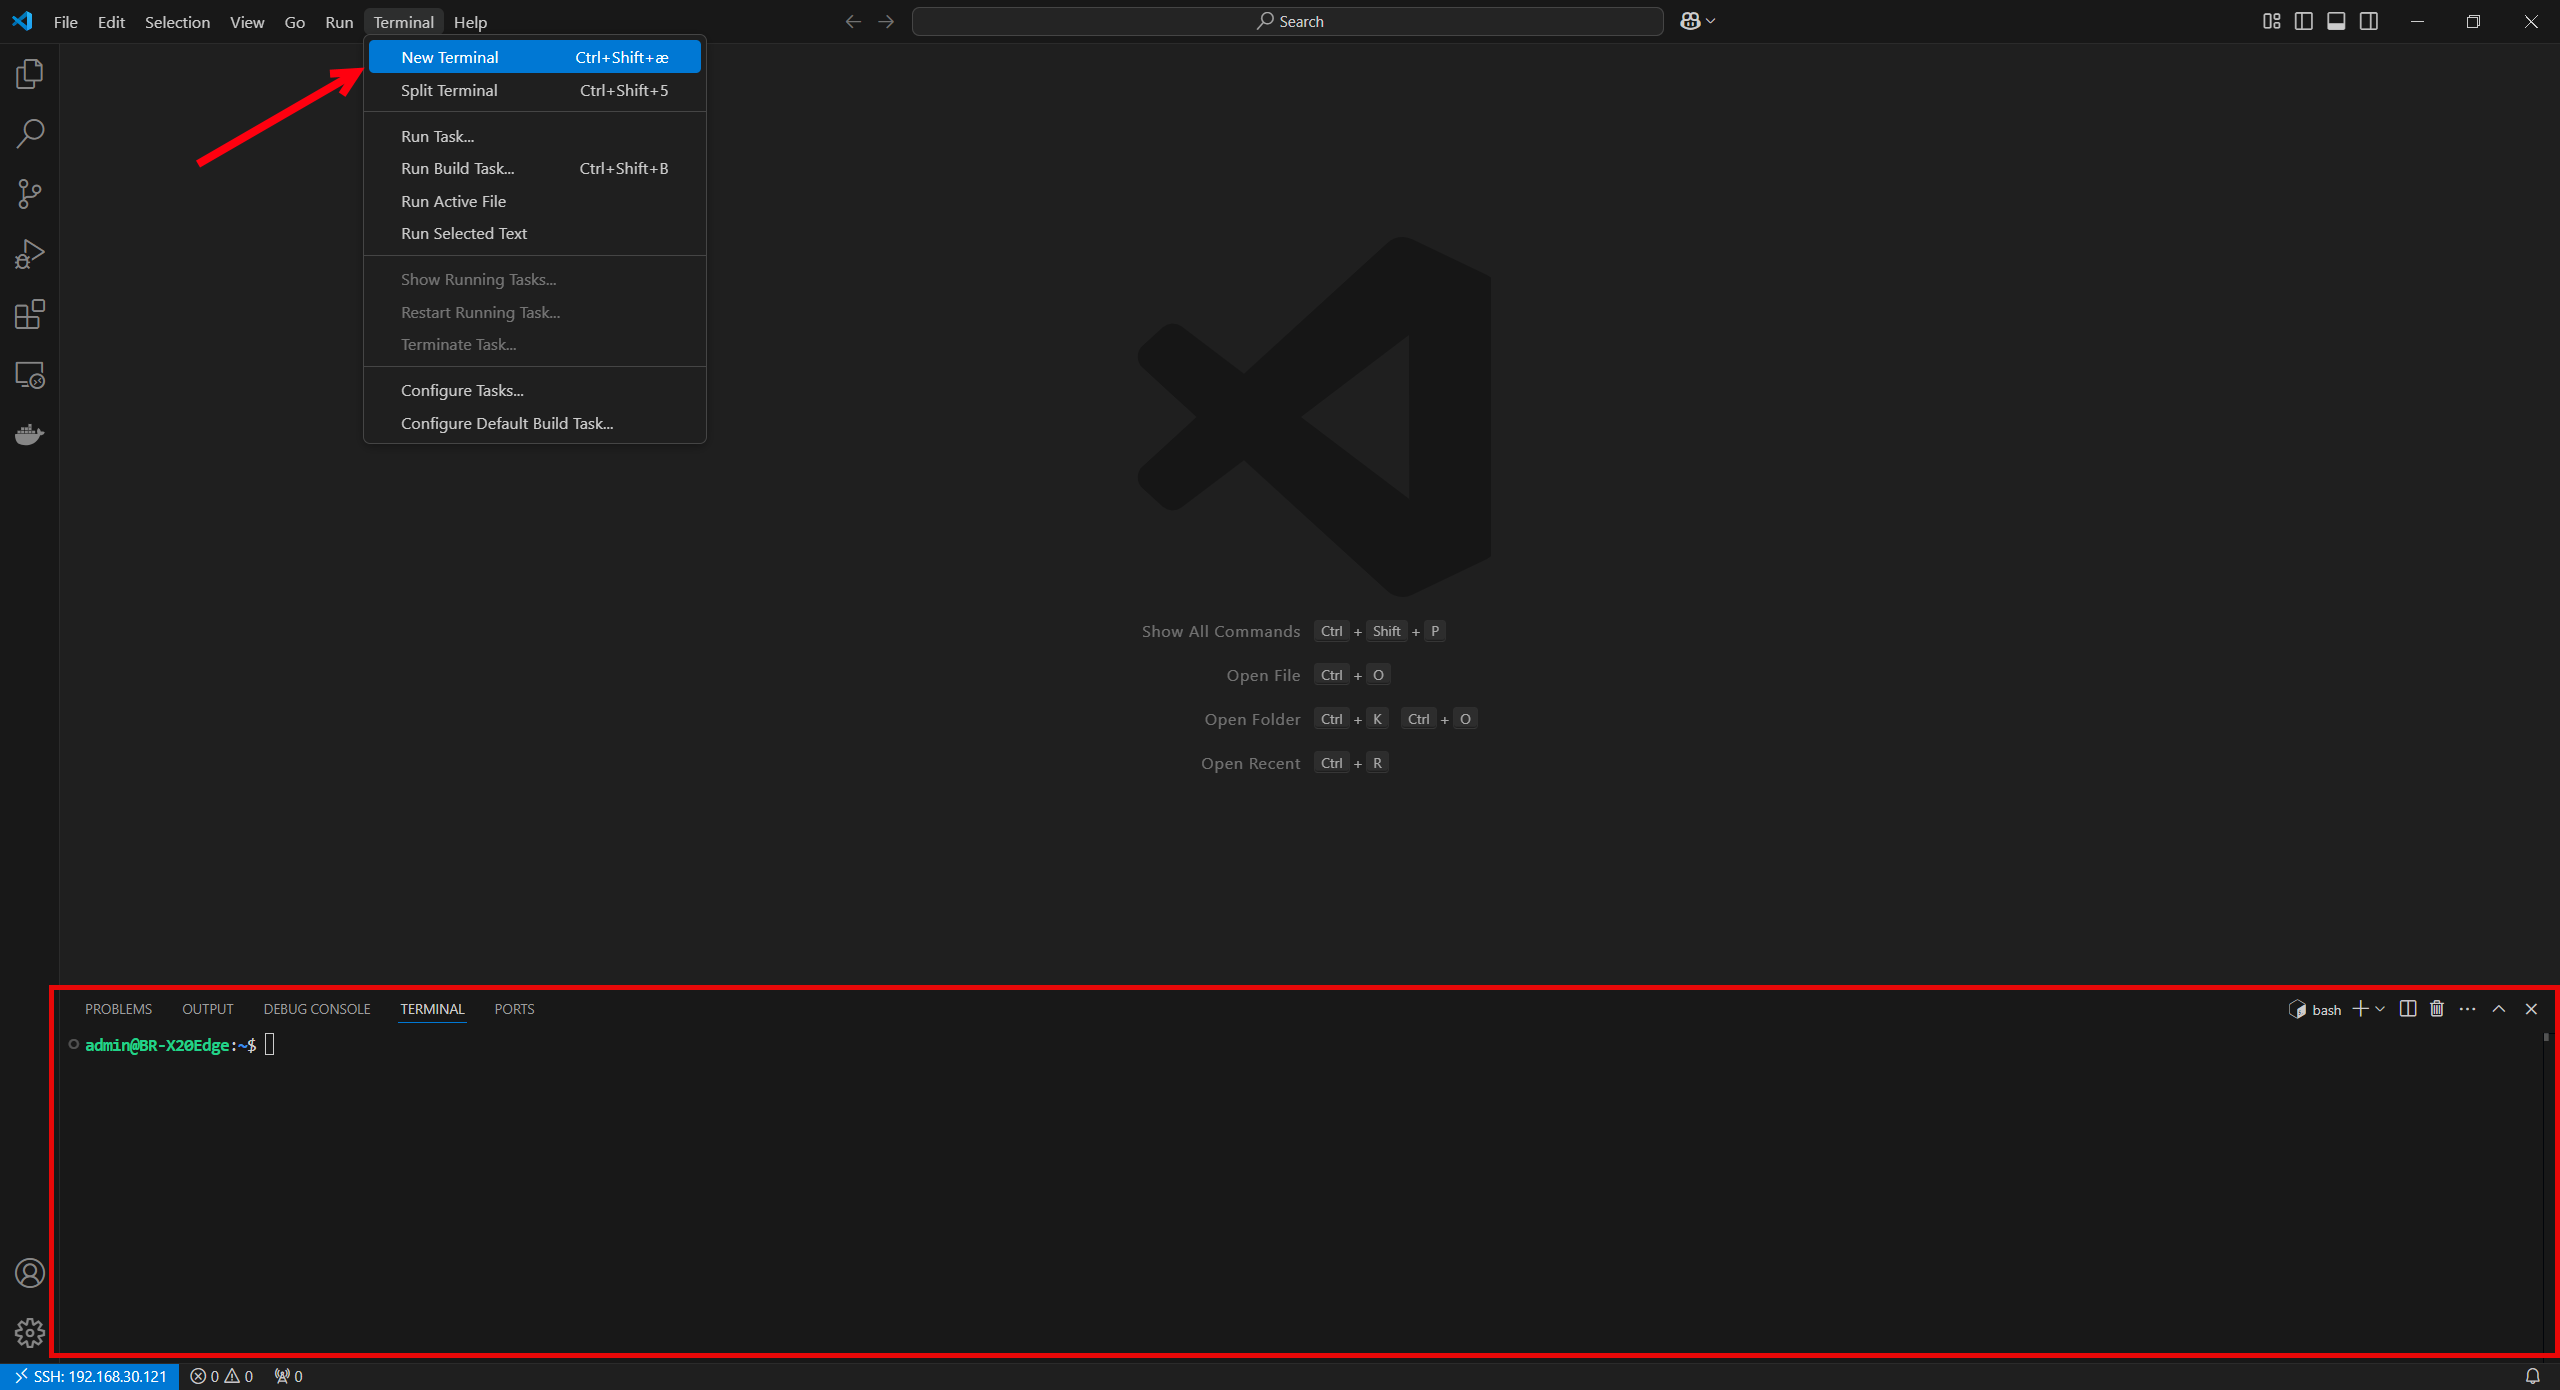
Task: Open the Copilot chat dropdown chevron
Action: tap(1711, 21)
